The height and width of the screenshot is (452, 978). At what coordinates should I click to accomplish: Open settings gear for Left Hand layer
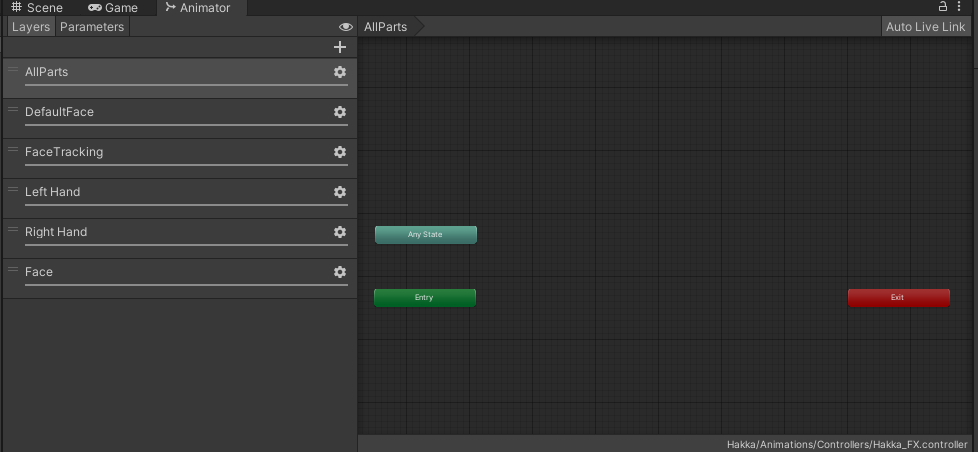click(x=339, y=191)
